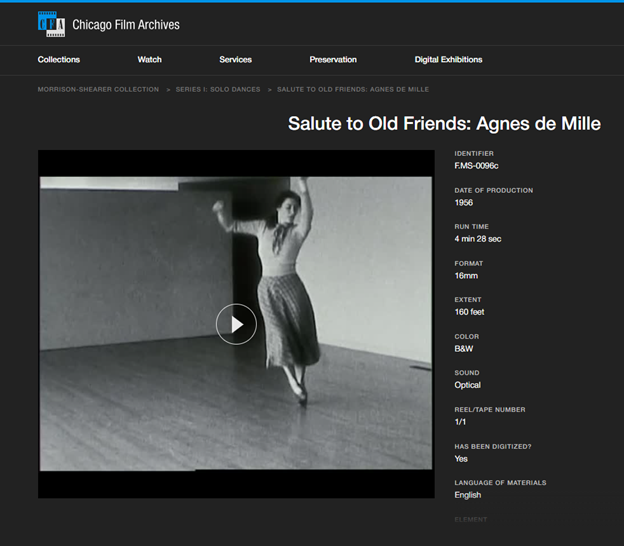Click the B&W color value
The width and height of the screenshot is (624, 546).
465,349
